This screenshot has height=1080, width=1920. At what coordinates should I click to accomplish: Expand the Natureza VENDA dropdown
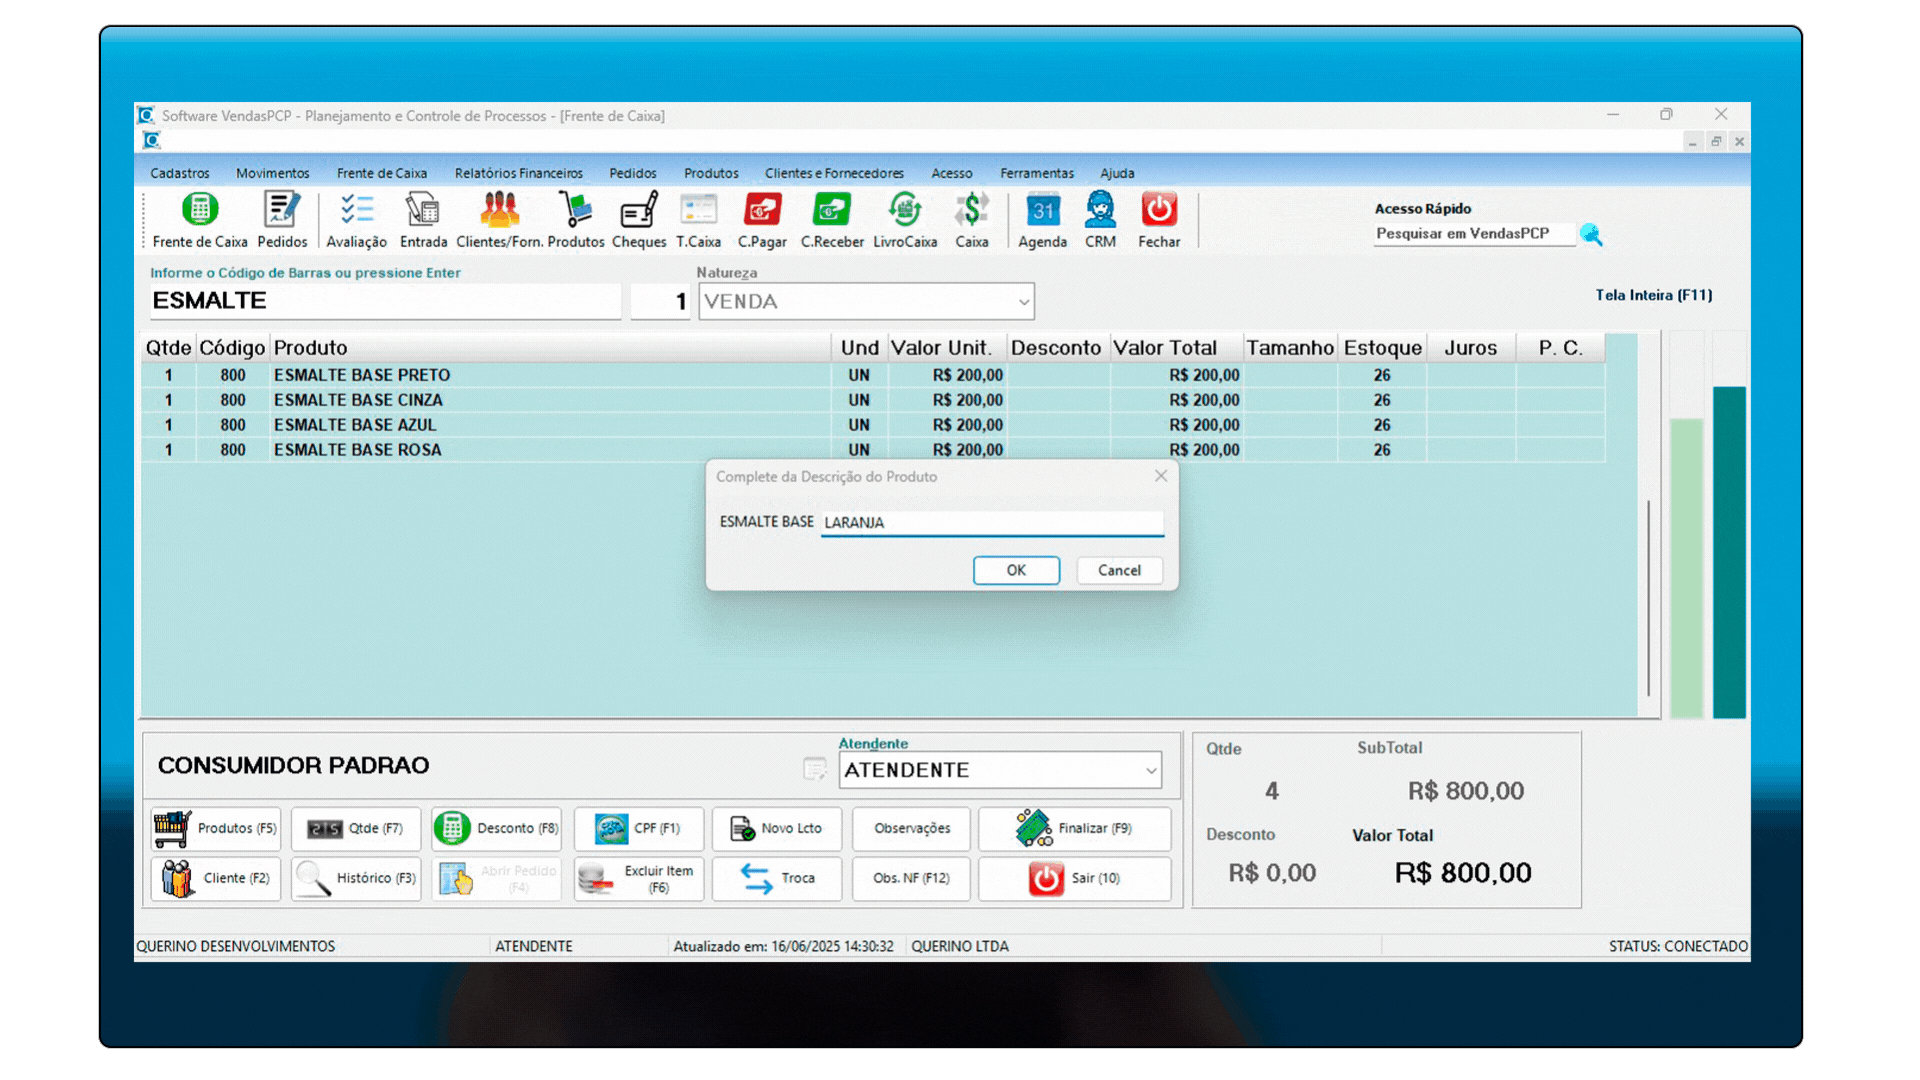coord(1023,302)
